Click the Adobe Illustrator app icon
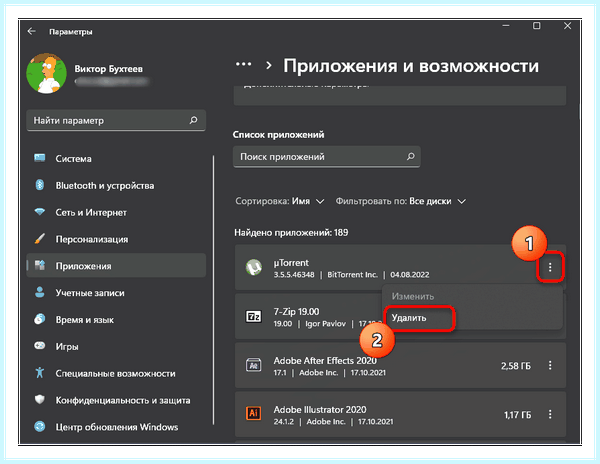Screen dimensions: 600x464 tap(253, 414)
